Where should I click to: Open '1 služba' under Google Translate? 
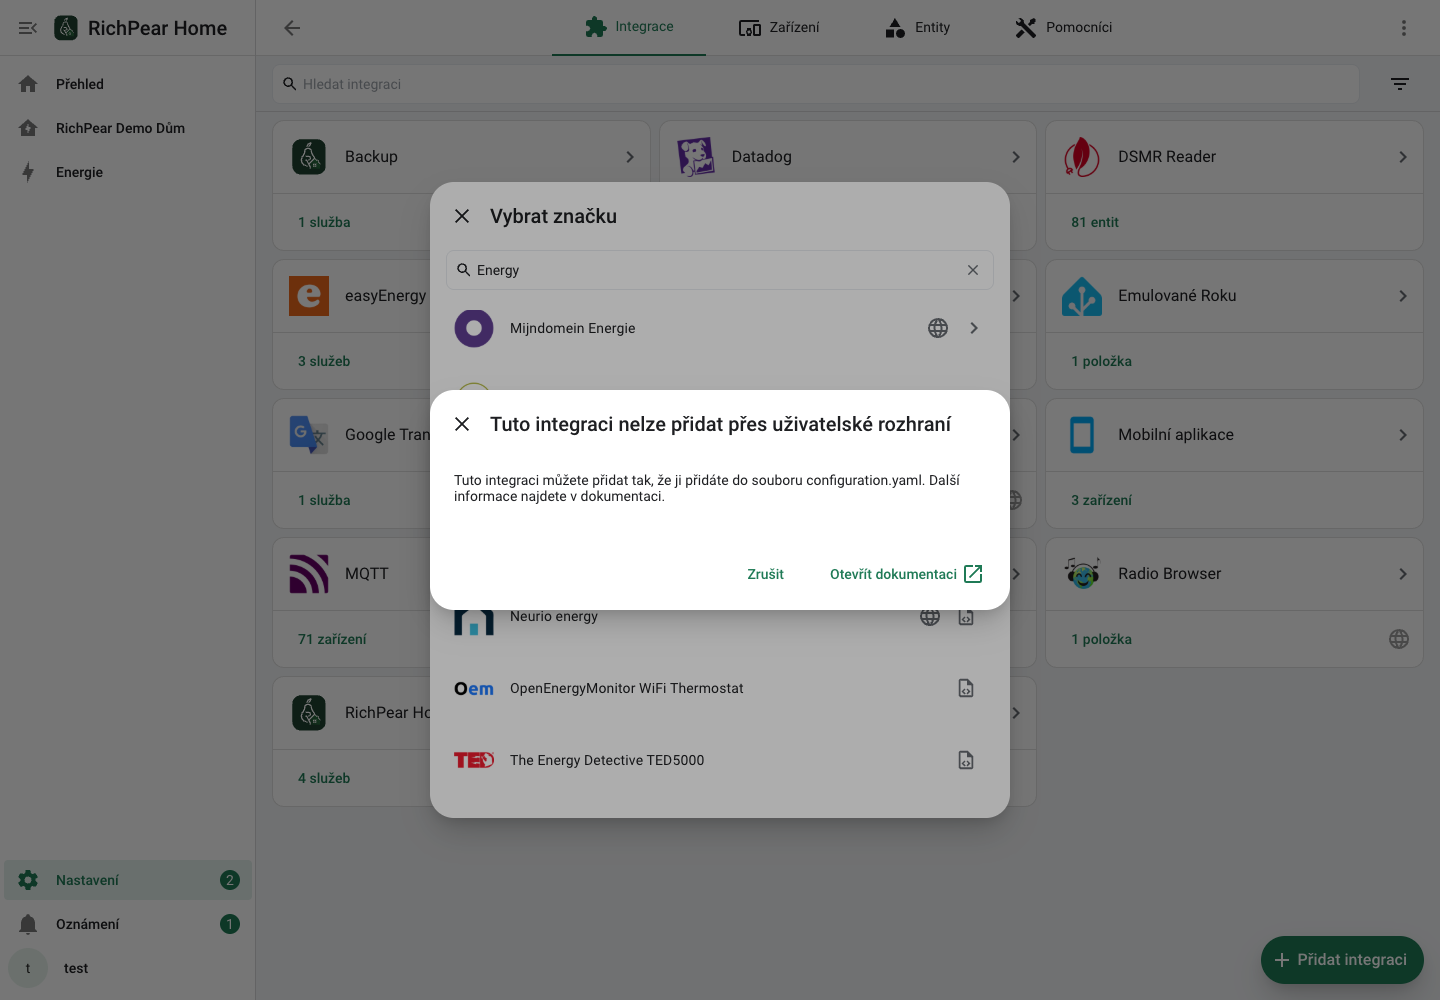[x=324, y=500]
